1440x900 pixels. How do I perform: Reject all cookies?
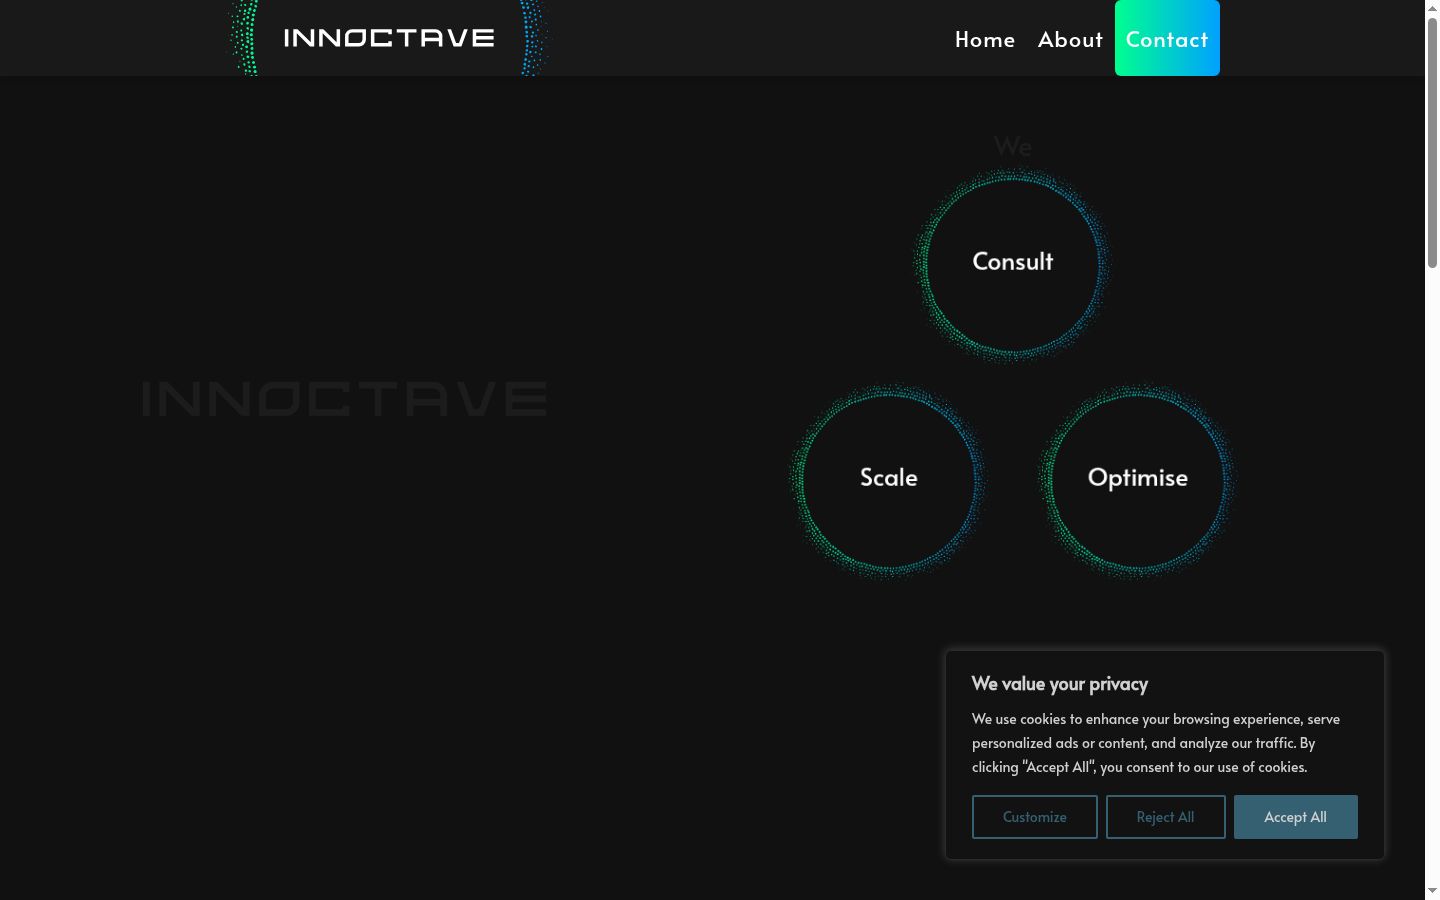(x=1166, y=817)
